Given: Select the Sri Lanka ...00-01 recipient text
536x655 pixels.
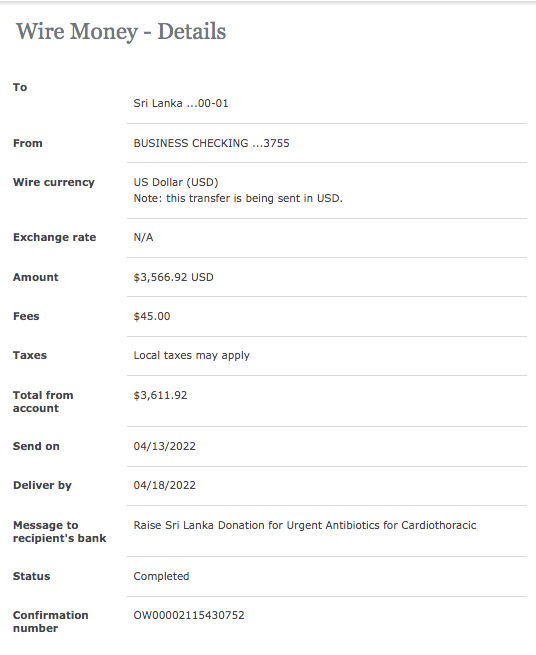Looking at the screenshot, I should click(181, 103).
